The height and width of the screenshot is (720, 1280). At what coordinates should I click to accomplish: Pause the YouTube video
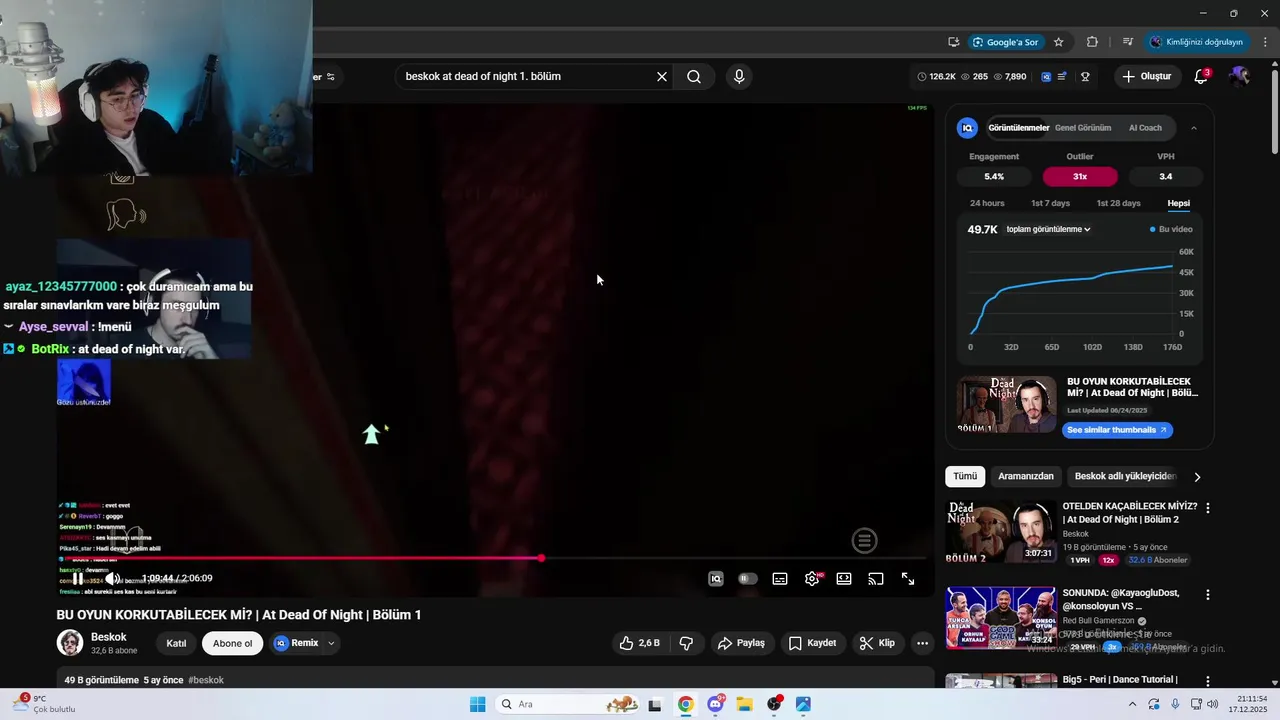(x=78, y=578)
